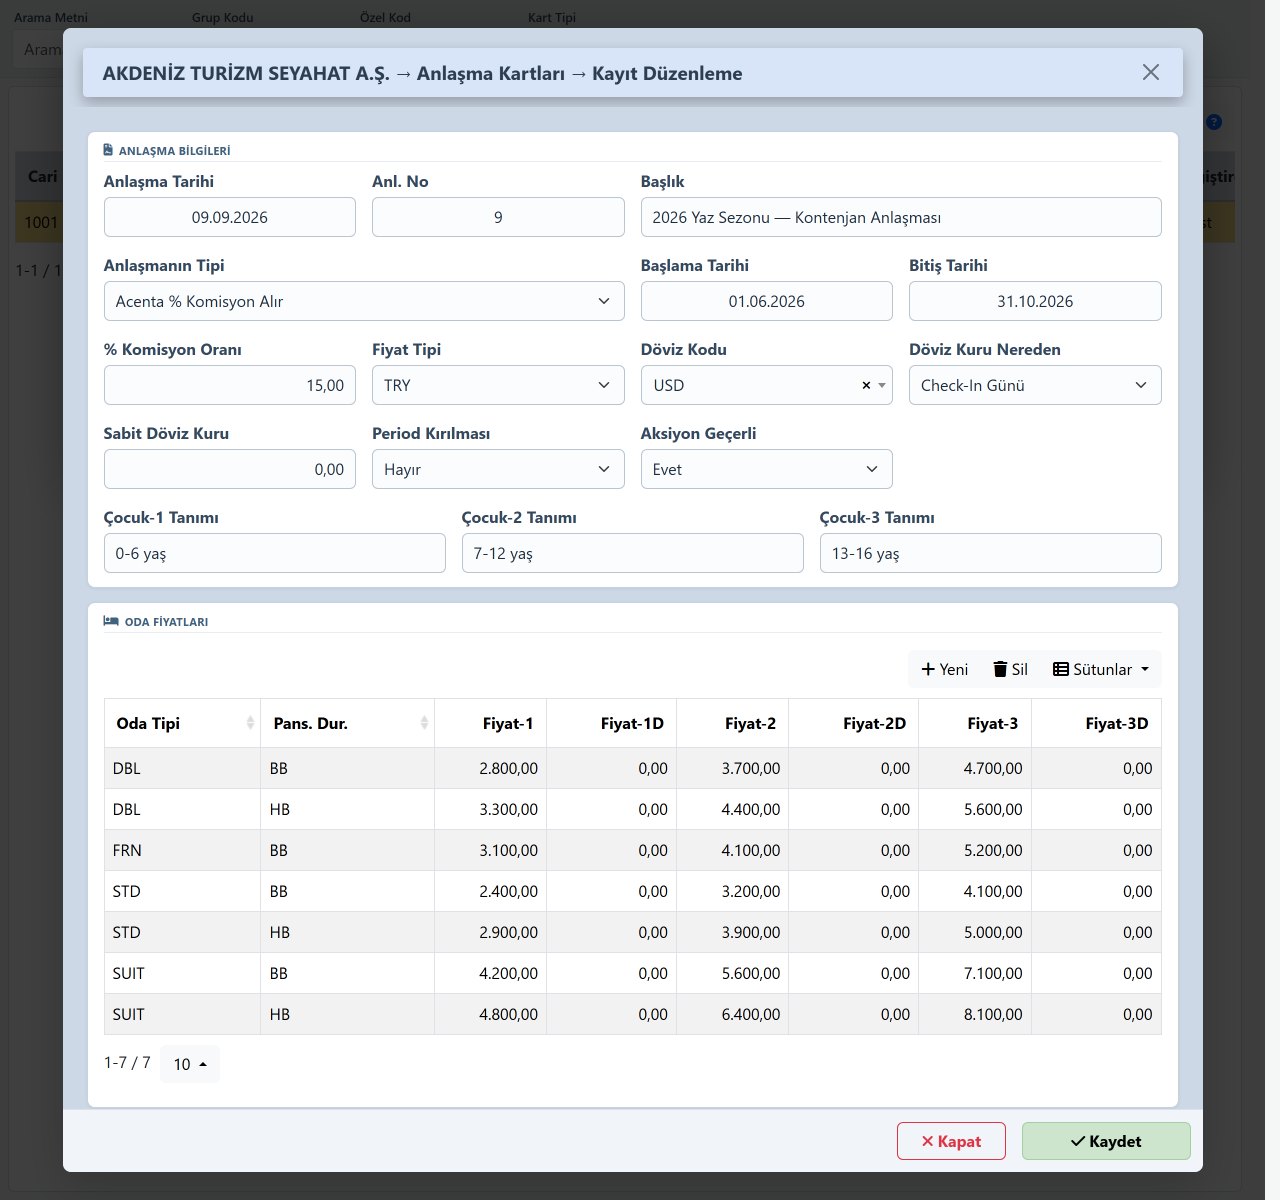Open the Sütunlar columns dropdown
Viewport: 1280px width, 1200px height.
click(1101, 669)
